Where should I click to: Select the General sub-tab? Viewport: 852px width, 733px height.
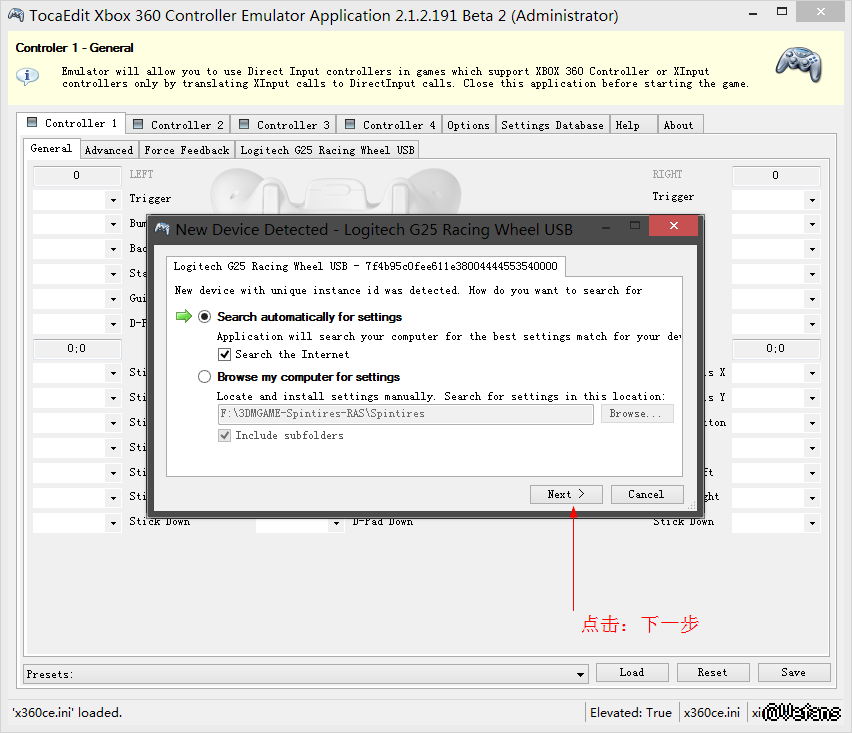tap(51, 149)
